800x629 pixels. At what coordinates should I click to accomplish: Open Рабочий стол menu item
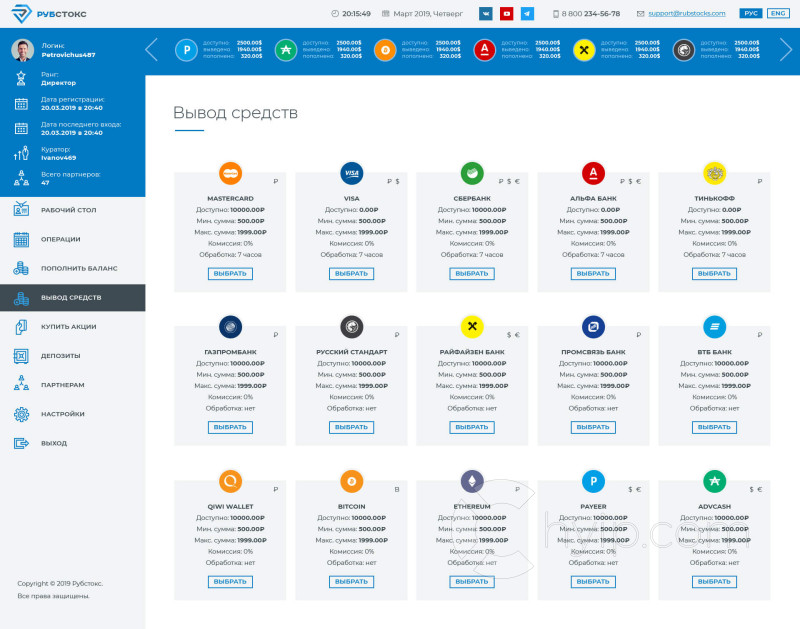pos(72,210)
